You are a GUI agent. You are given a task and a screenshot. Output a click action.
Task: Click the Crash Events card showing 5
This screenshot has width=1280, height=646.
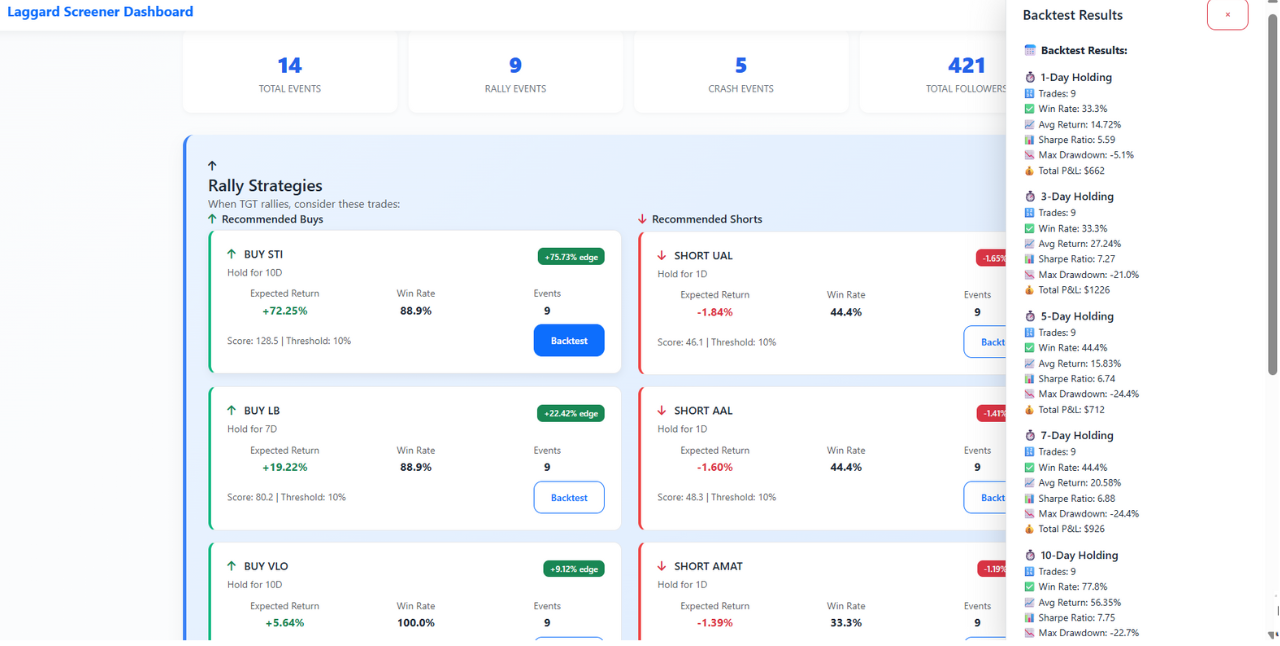741,72
